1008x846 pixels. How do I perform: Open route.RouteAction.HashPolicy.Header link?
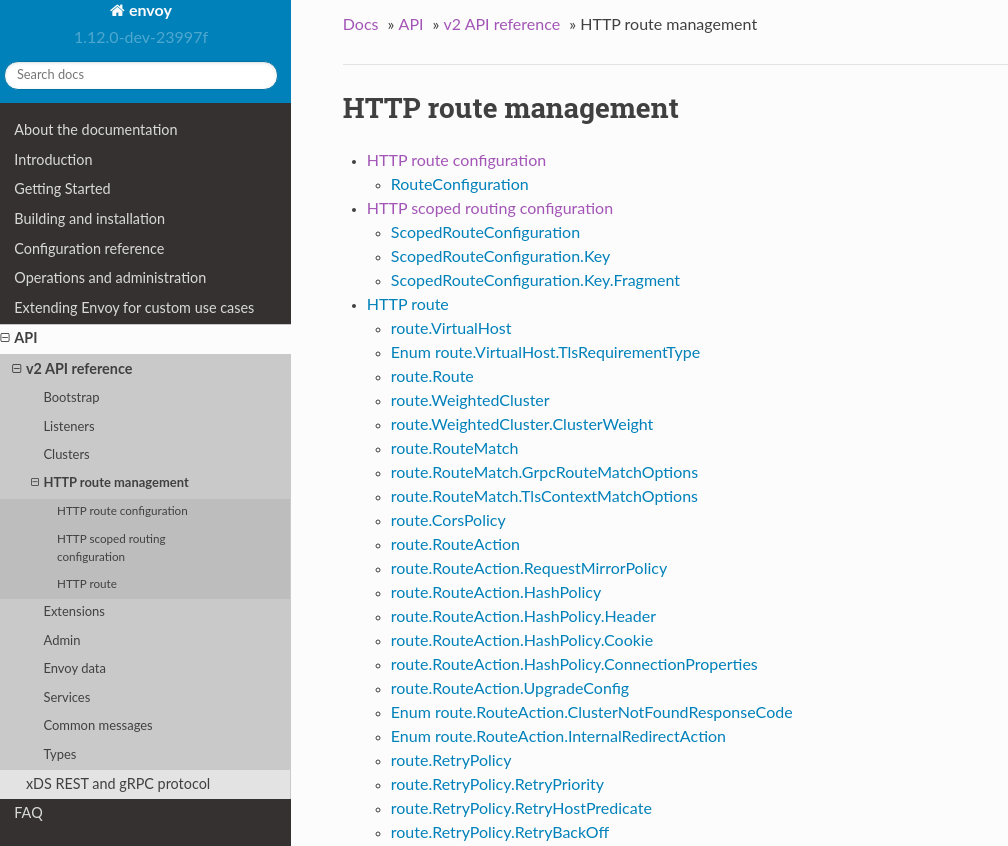(523, 617)
